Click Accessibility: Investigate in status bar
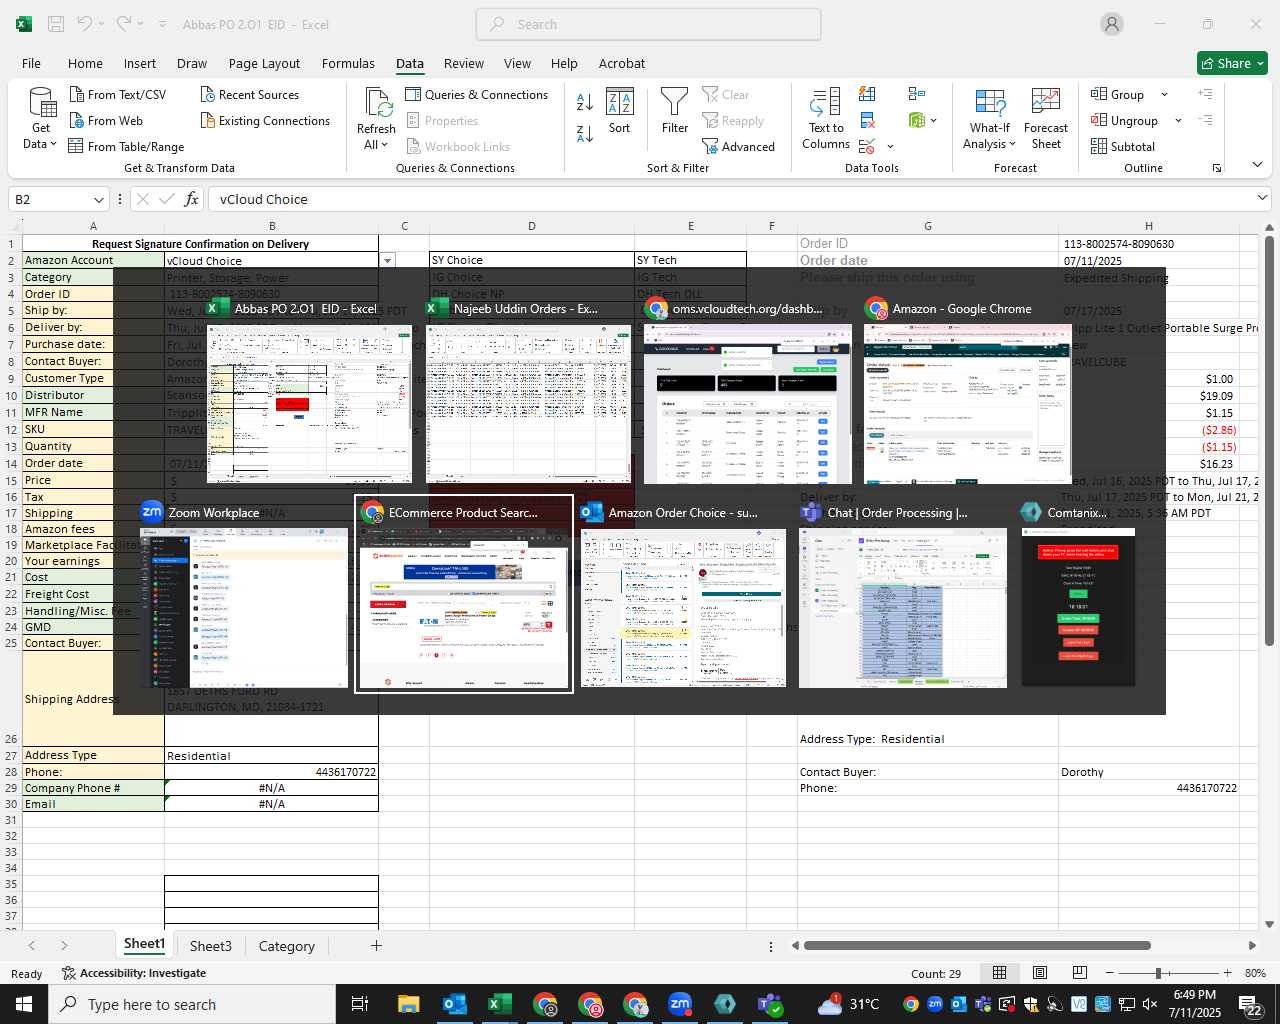 click(134, 973)
